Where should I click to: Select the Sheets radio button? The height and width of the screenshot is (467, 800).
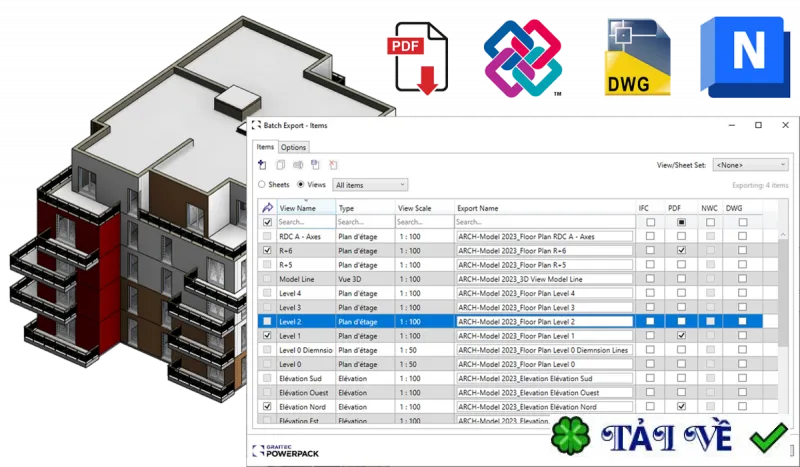(262, 184)
